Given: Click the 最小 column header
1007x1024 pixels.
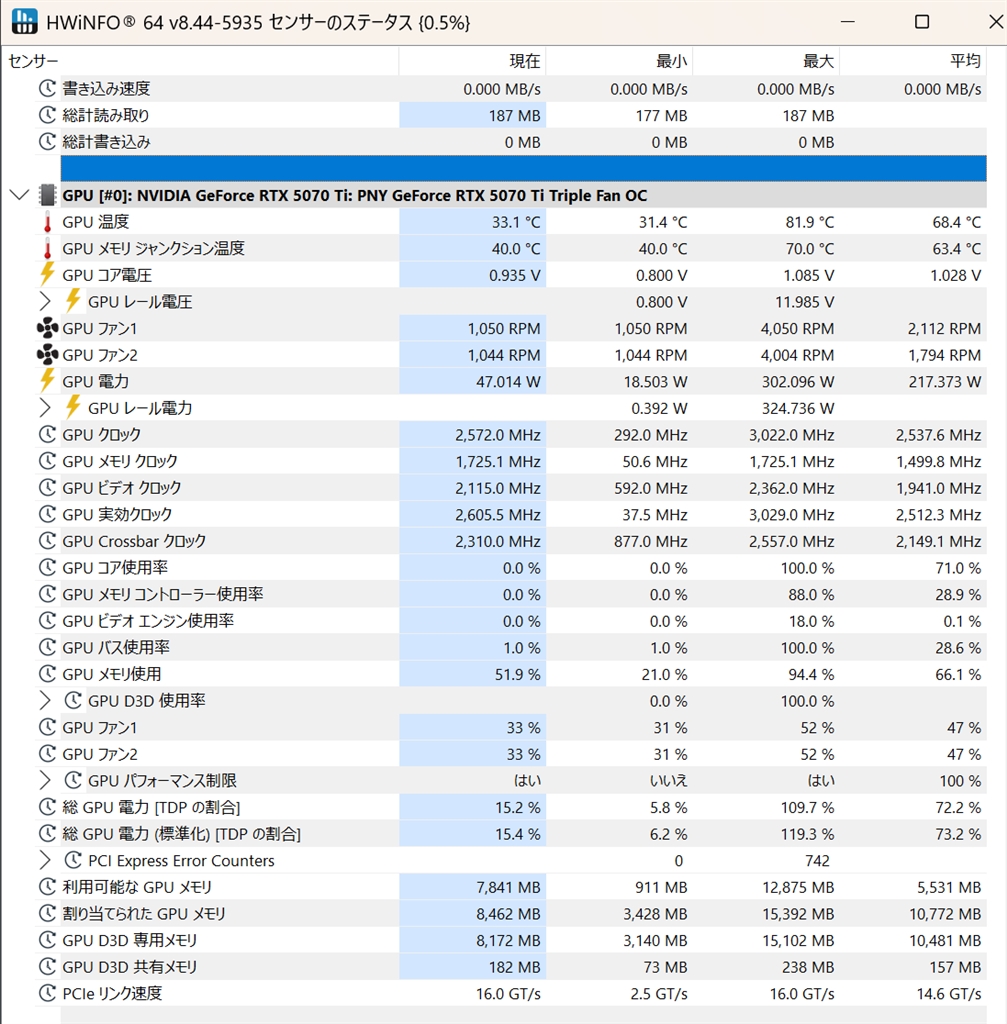Looking at the screenshot, I should [x=619, y=61].
